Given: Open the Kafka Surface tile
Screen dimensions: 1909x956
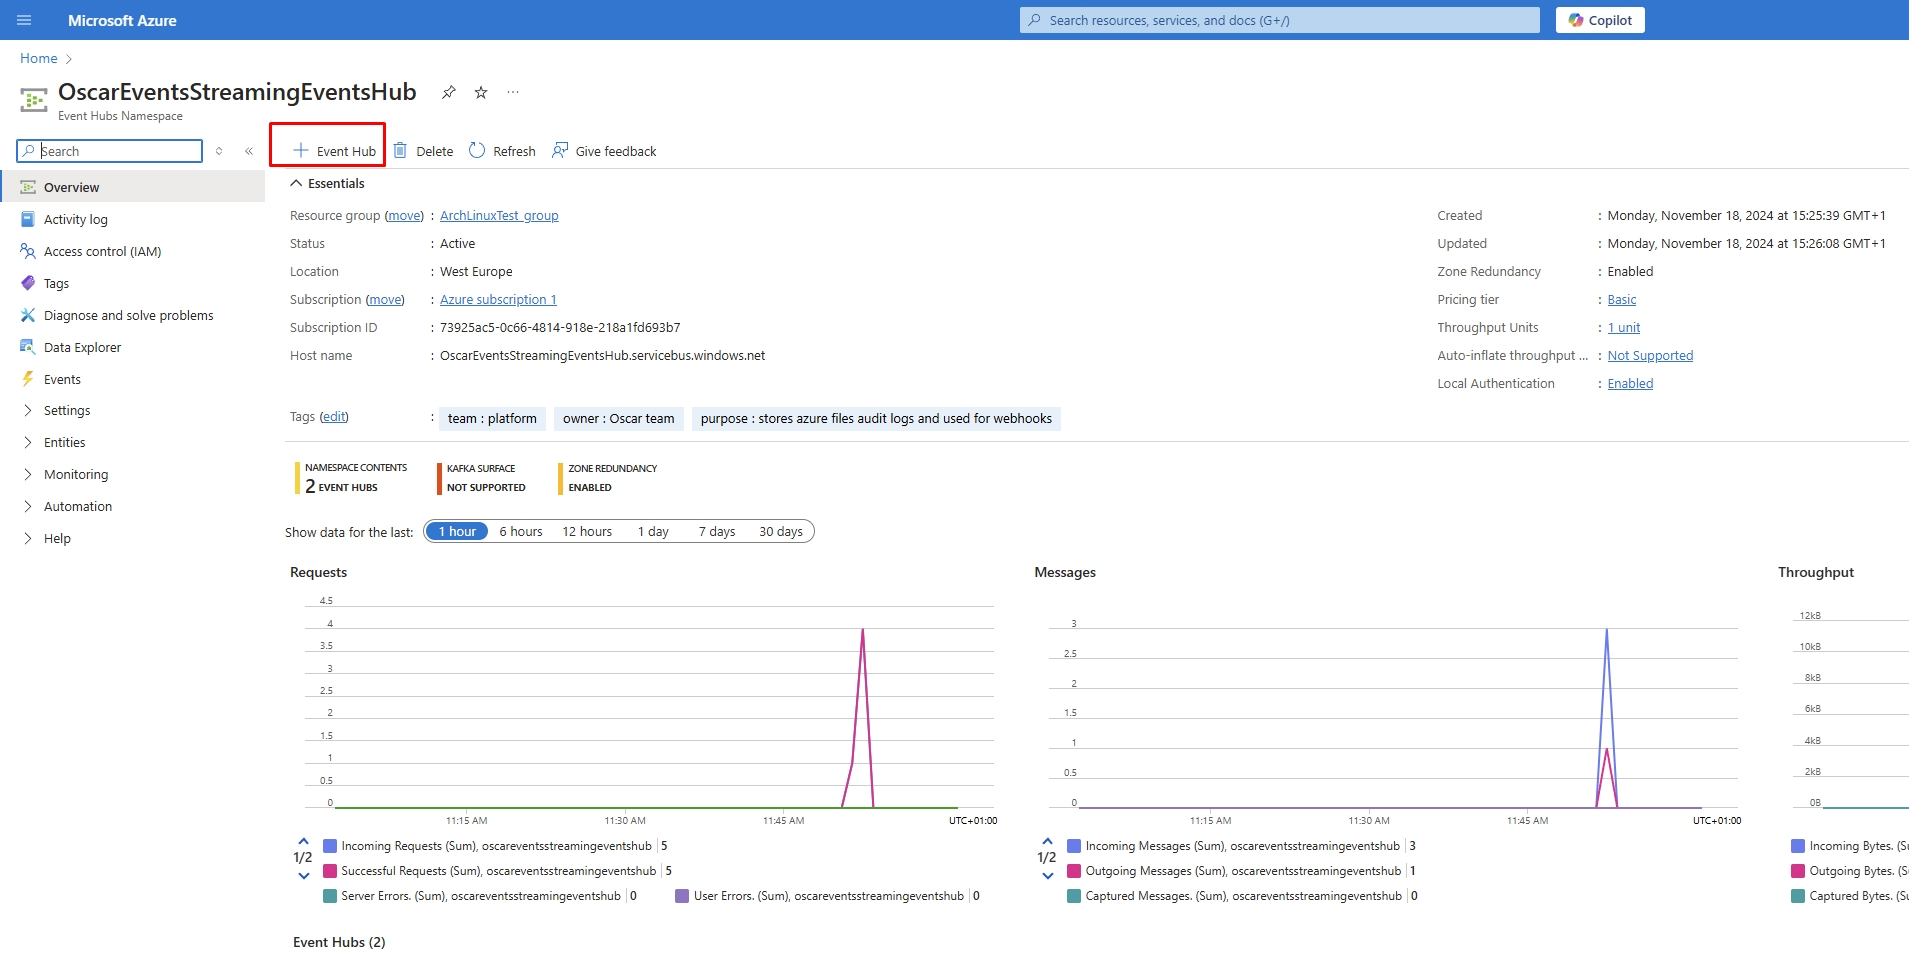Looking at the screenshot, I should pos(481,478).
